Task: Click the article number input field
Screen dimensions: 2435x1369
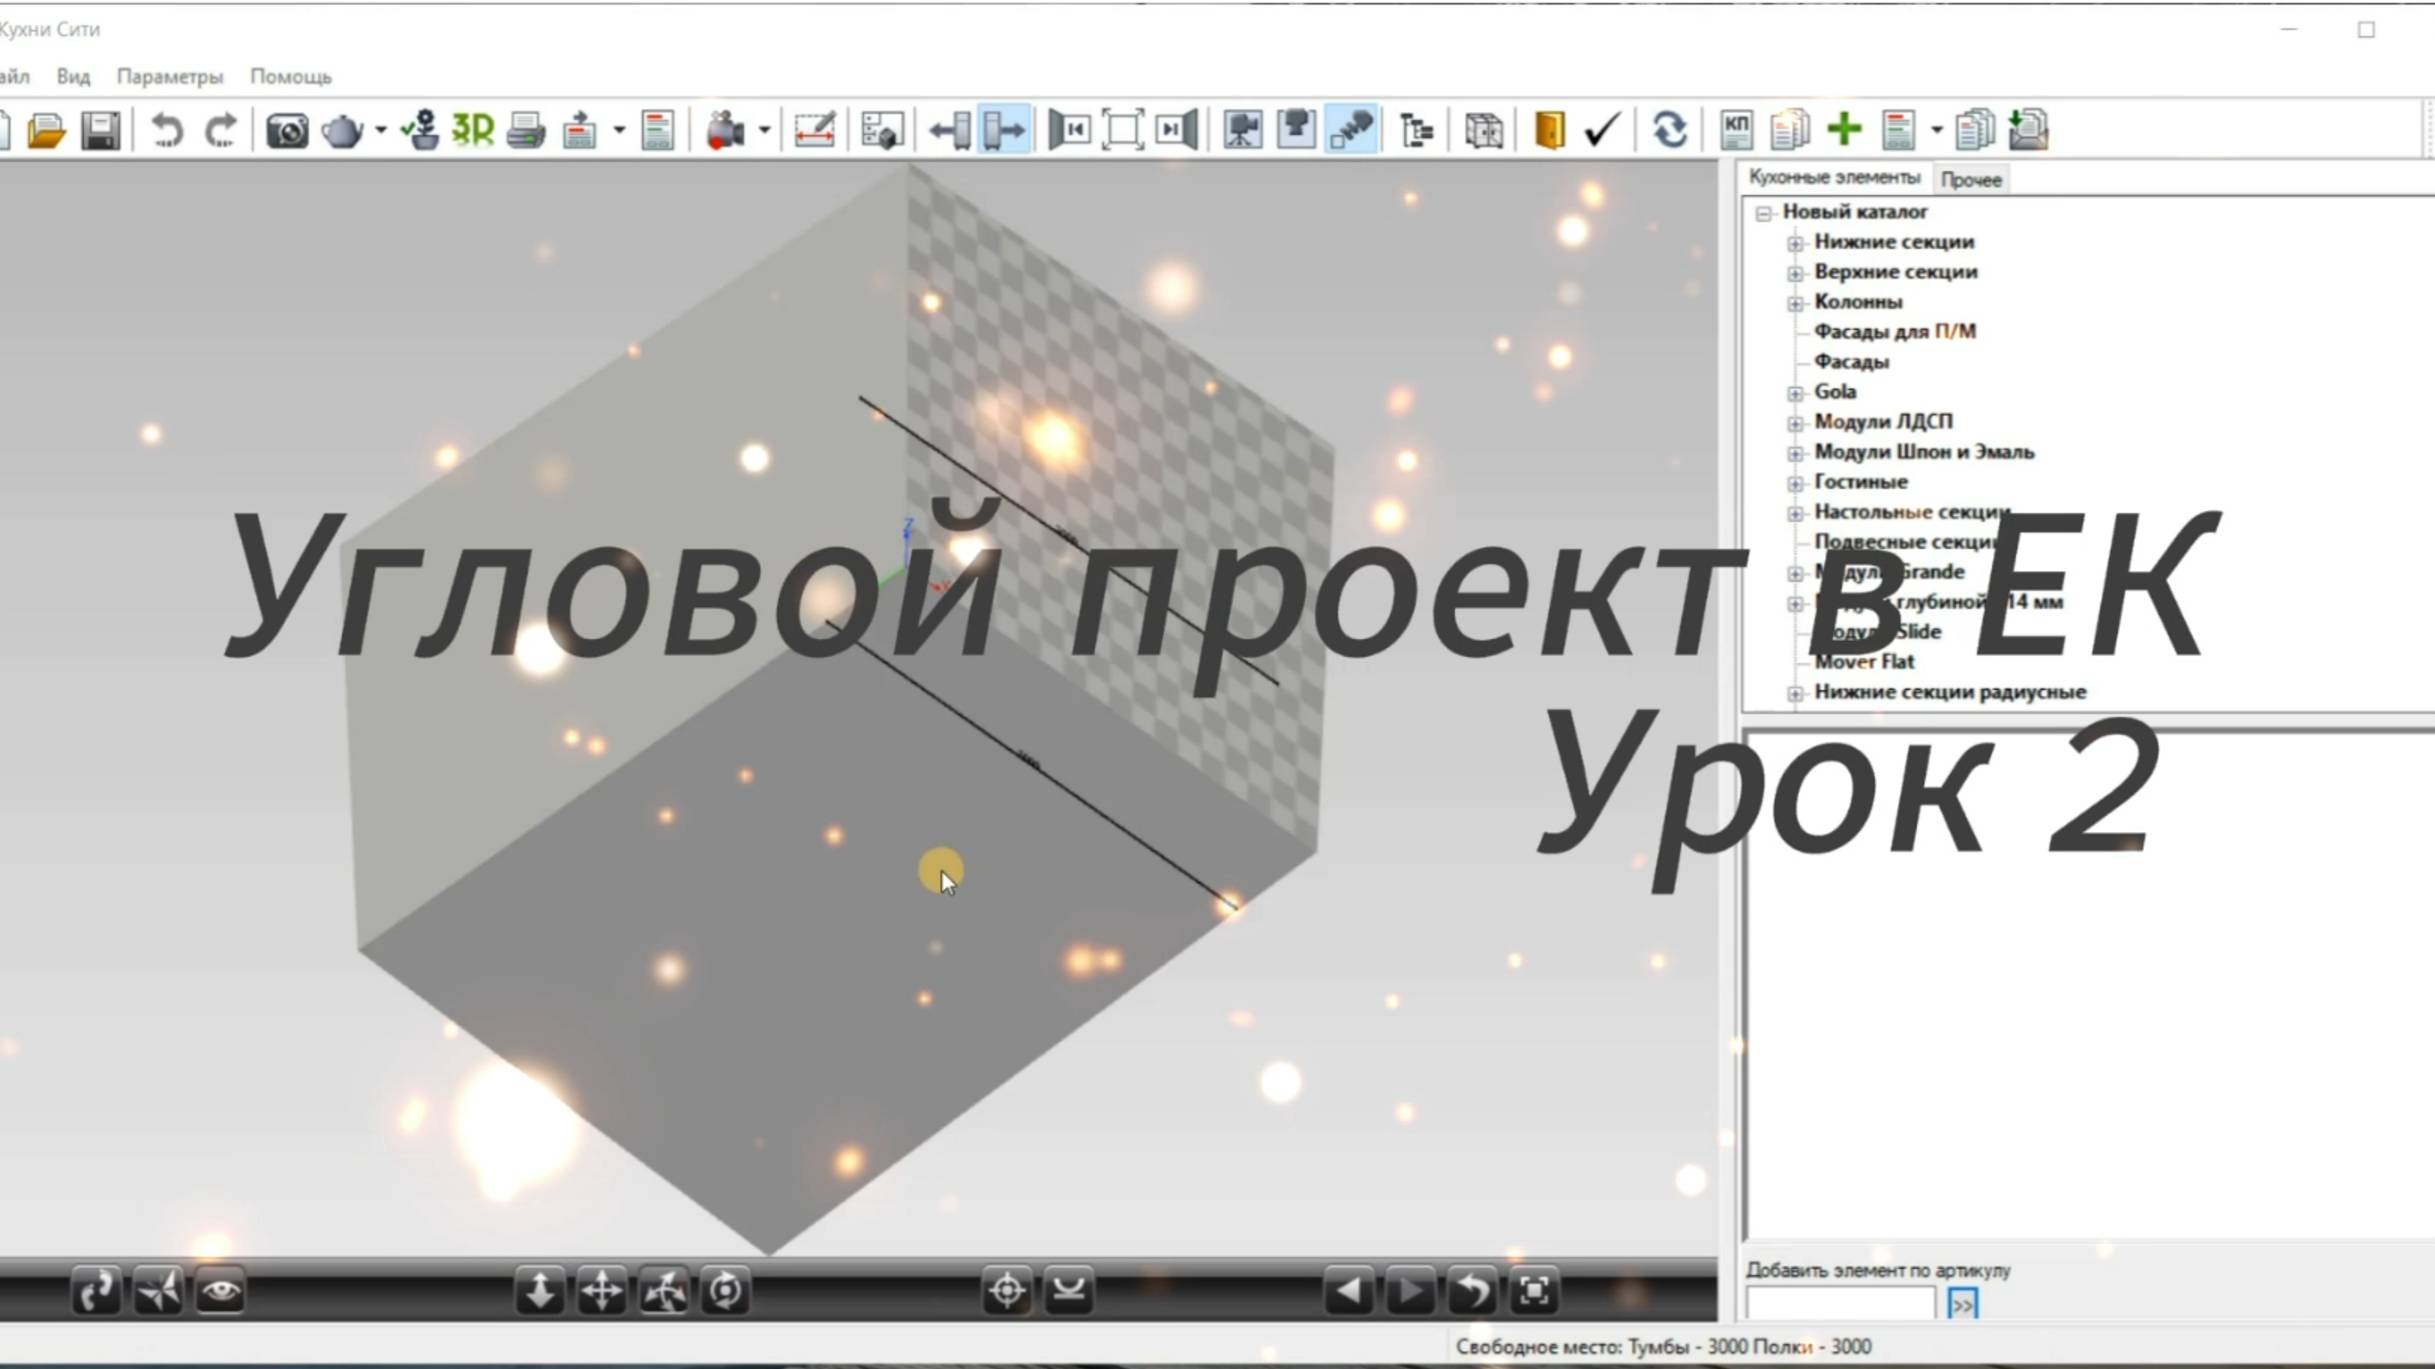Action: coord(1838,1303)
